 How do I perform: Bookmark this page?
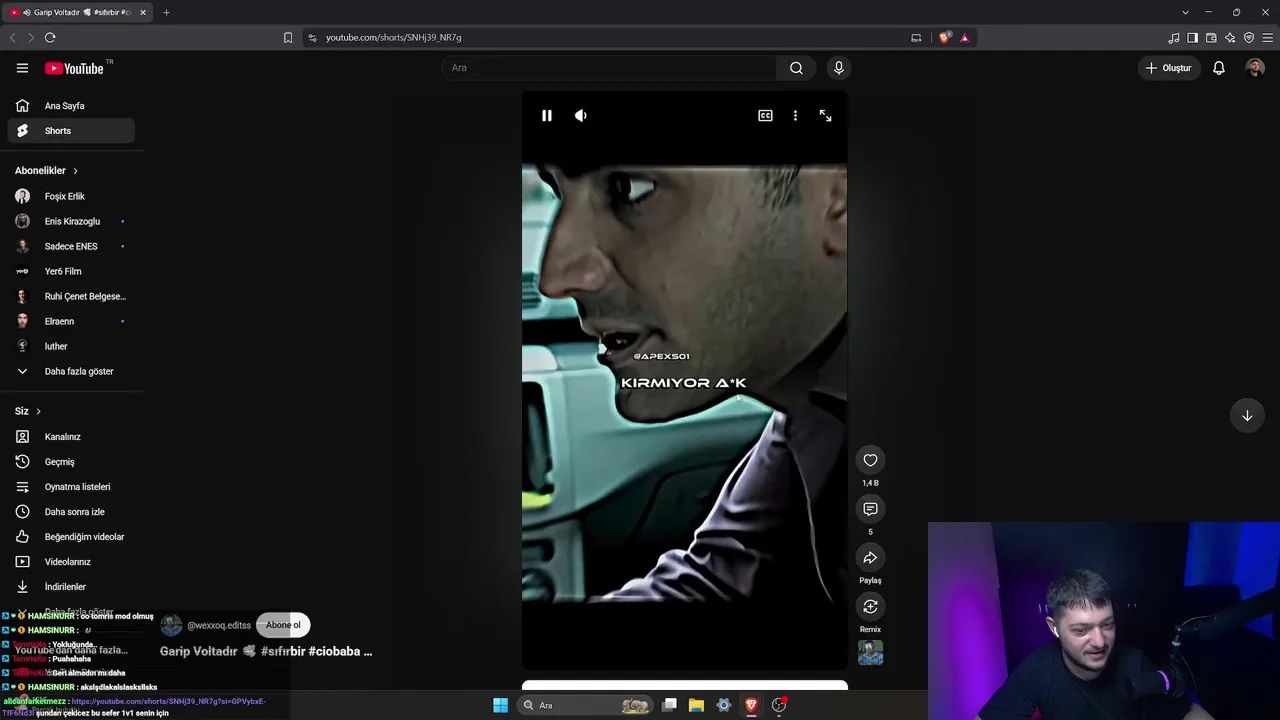point(288,38)
